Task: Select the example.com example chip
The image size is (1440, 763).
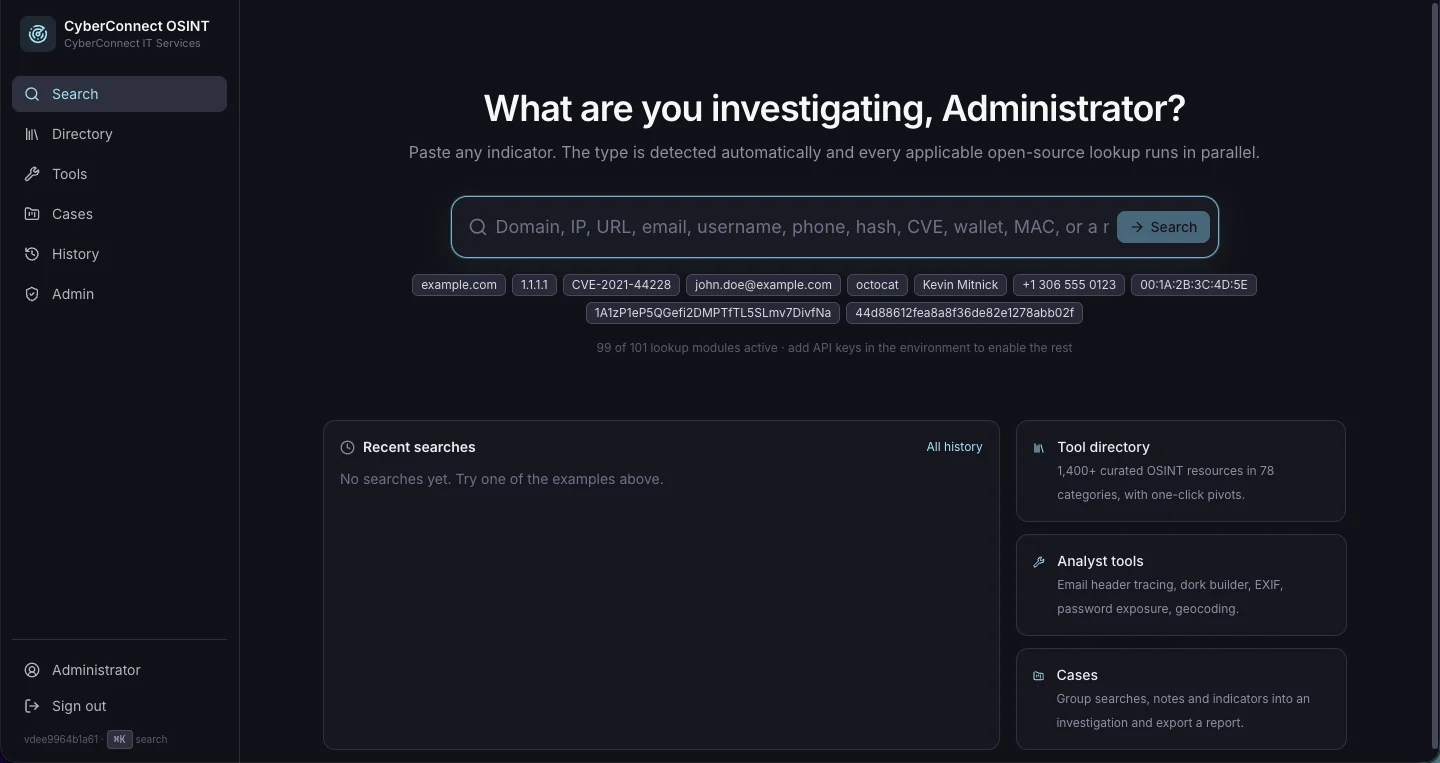Action: pyautogui.click(x=459, y=285)
